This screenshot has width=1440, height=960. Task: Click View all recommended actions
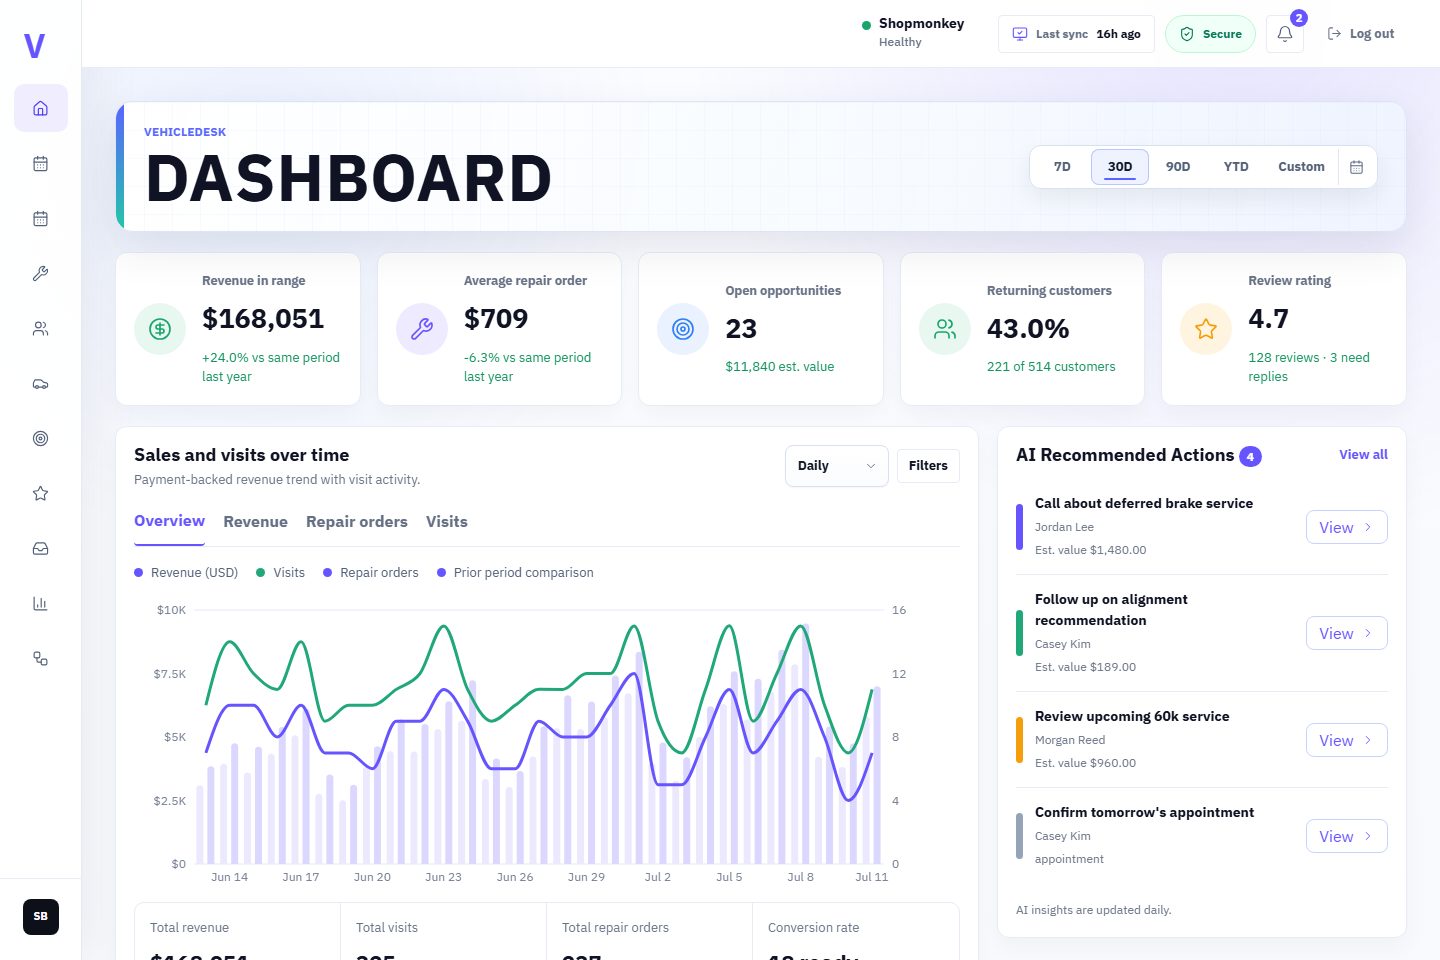[x=1363, y=454]
